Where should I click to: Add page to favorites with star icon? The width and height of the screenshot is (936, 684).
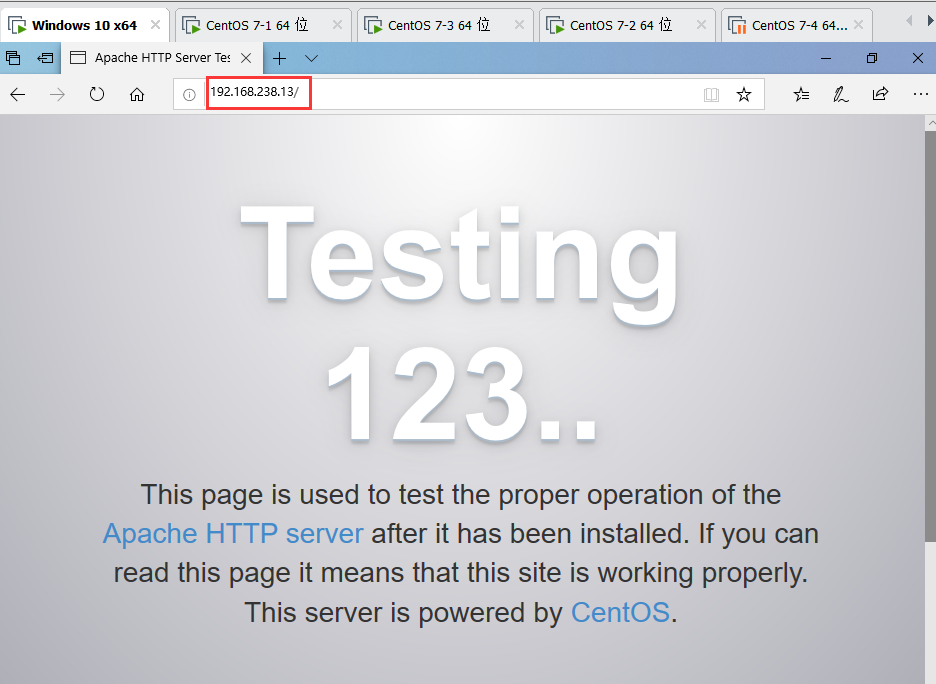(x=744, y=94)
